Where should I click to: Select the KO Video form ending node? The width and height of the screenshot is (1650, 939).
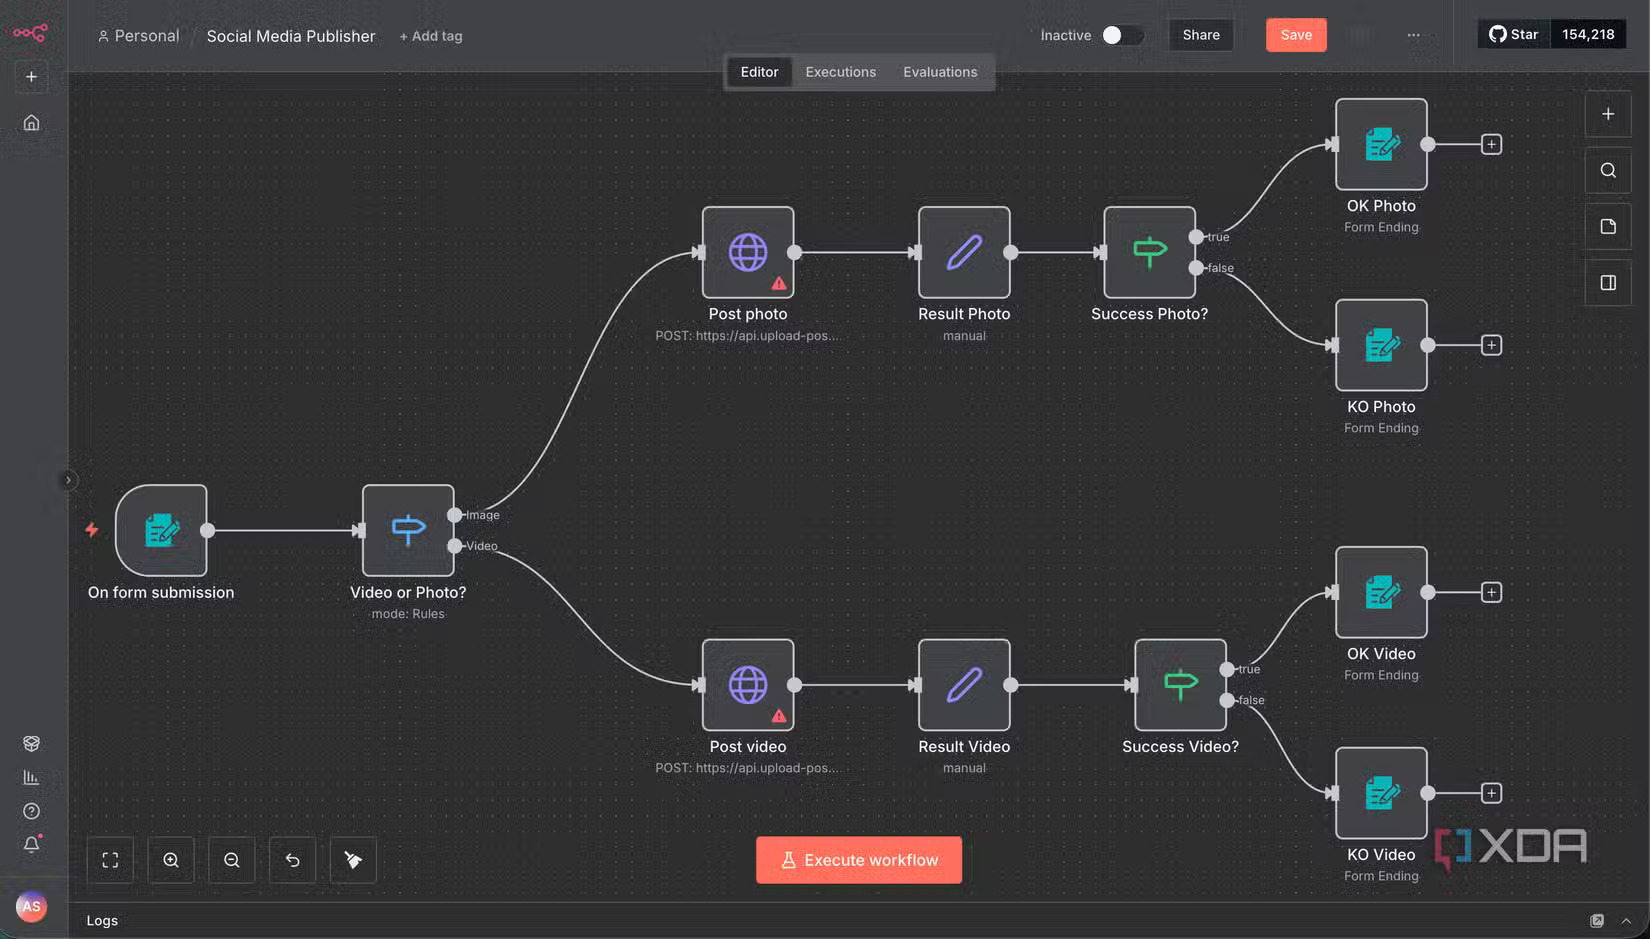point(1381,793)
